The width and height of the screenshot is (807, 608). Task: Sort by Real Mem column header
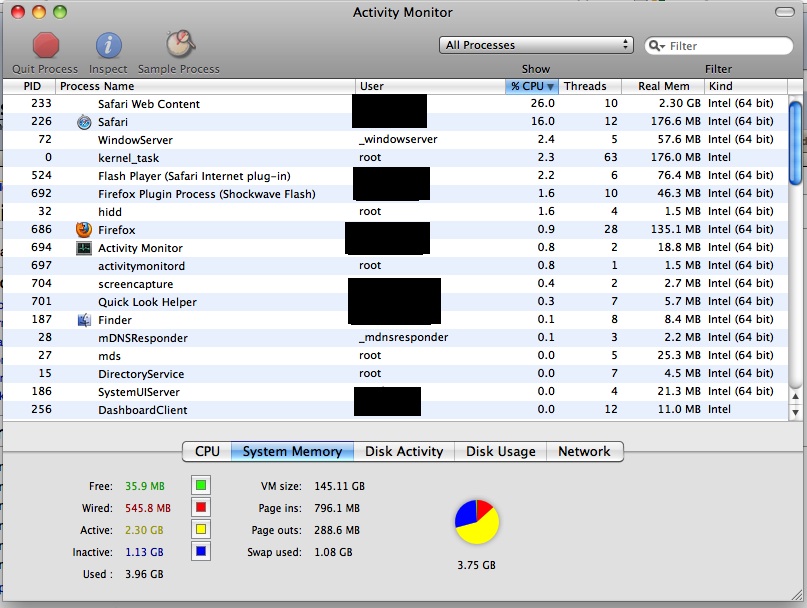[663, 86]
